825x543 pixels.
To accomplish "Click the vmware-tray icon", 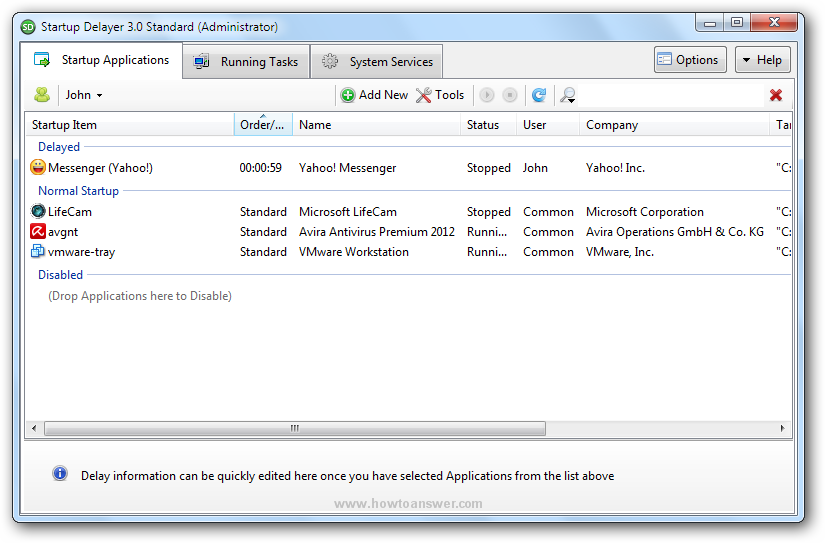I will 38,252.
